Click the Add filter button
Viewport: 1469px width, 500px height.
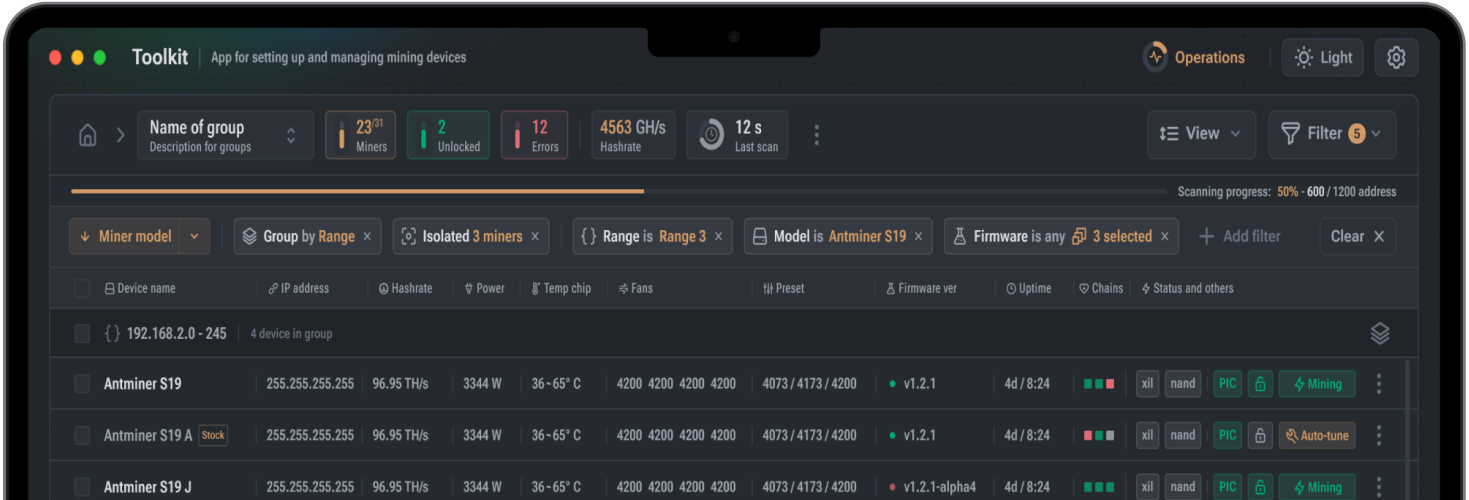tap(1240, 237)
